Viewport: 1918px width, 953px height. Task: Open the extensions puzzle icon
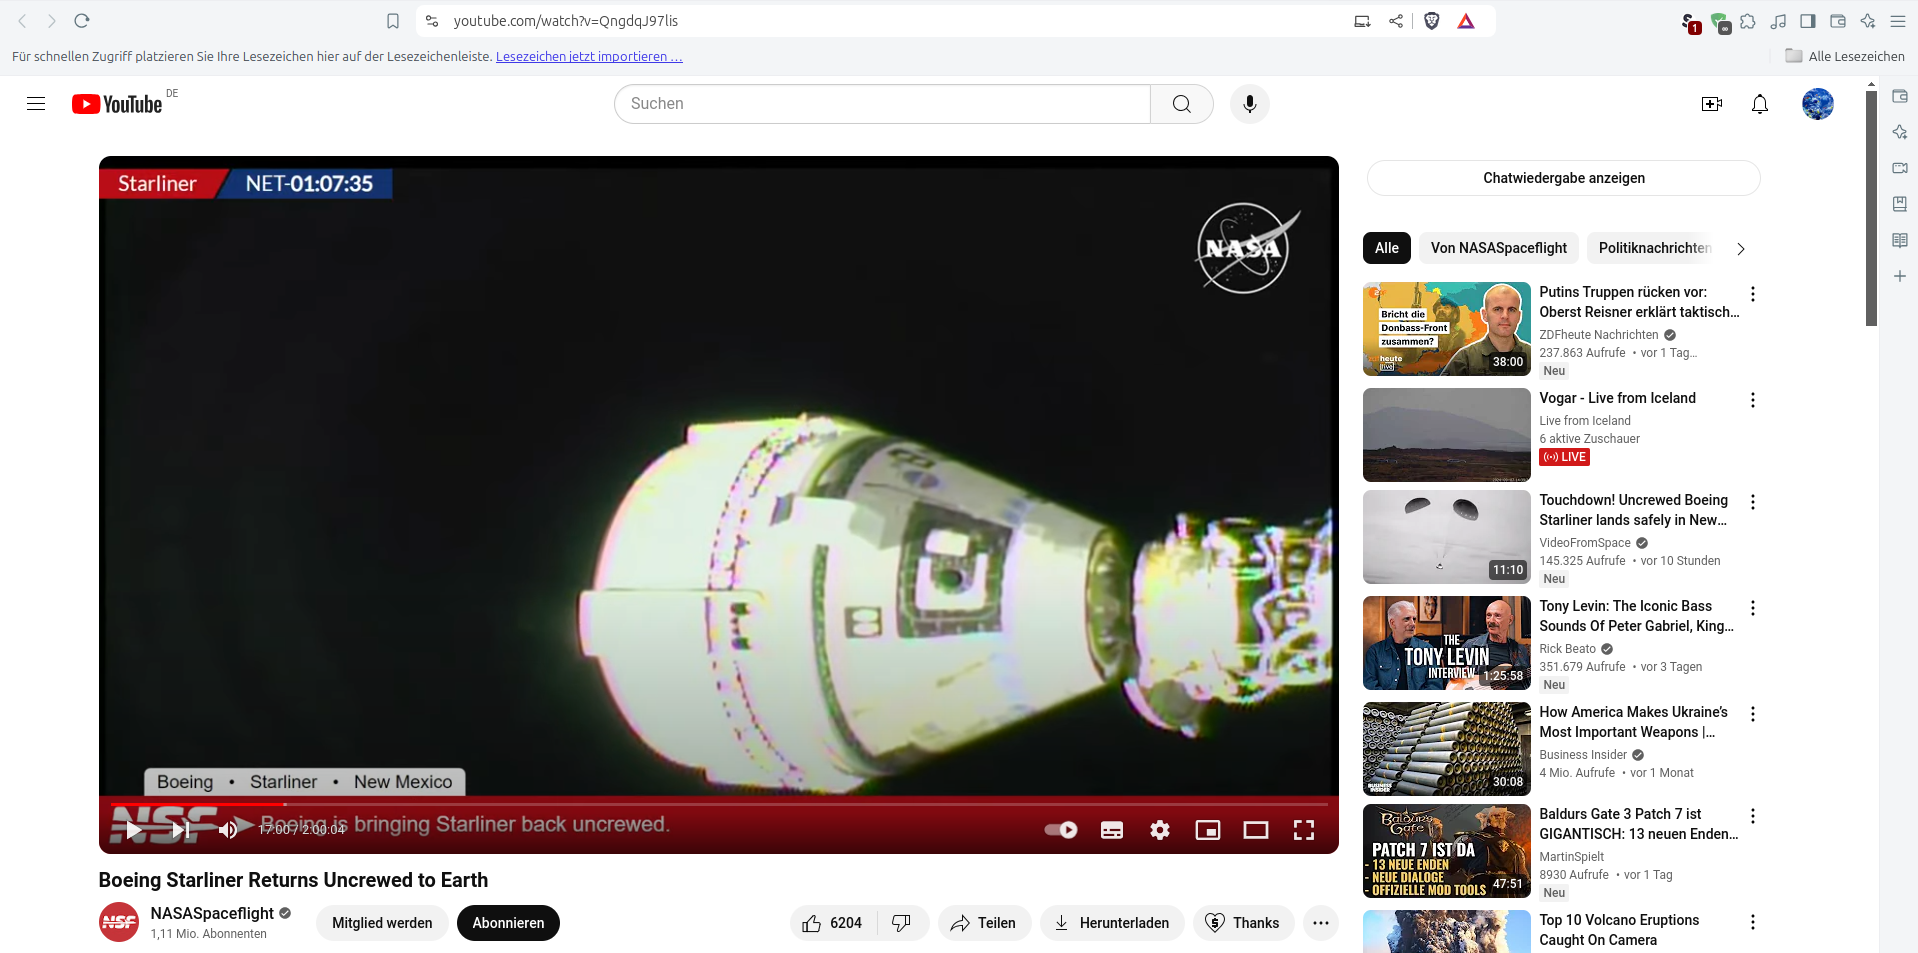pyautogui.click(x=1748, y=21)
